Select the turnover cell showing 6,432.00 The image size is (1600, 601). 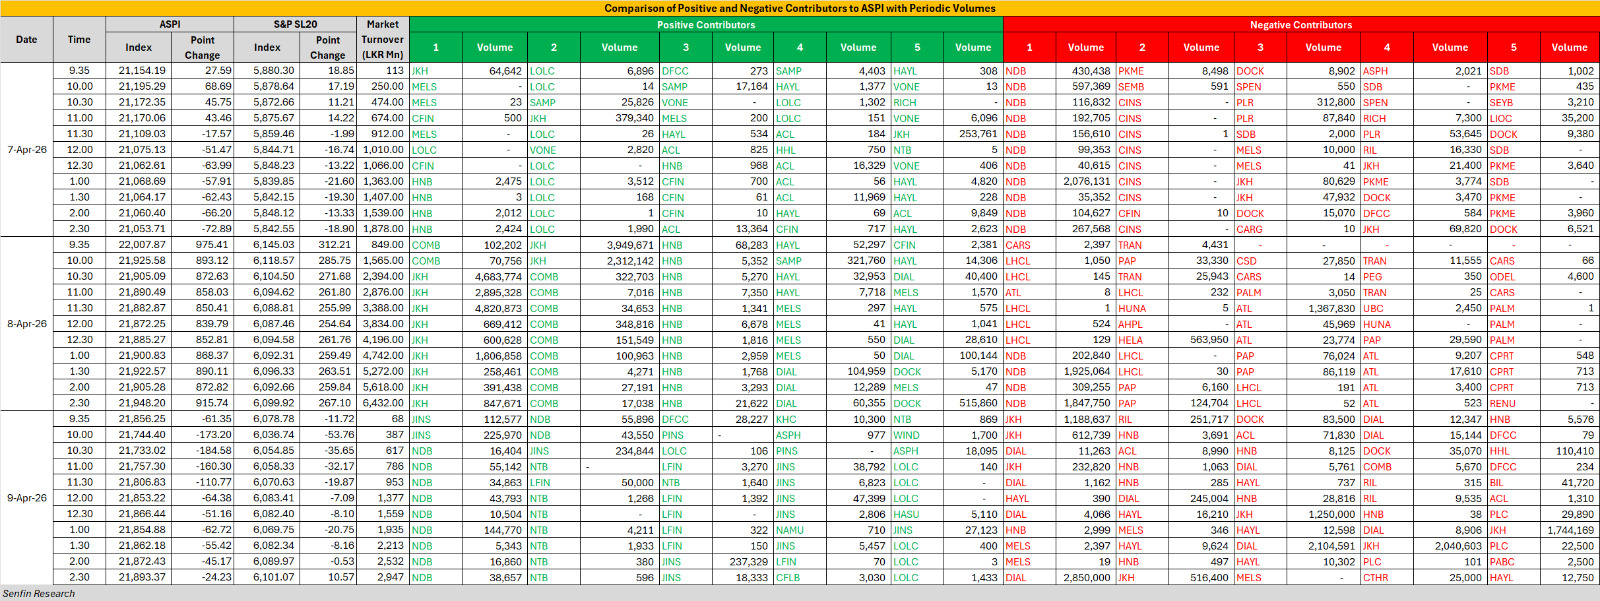383,403
